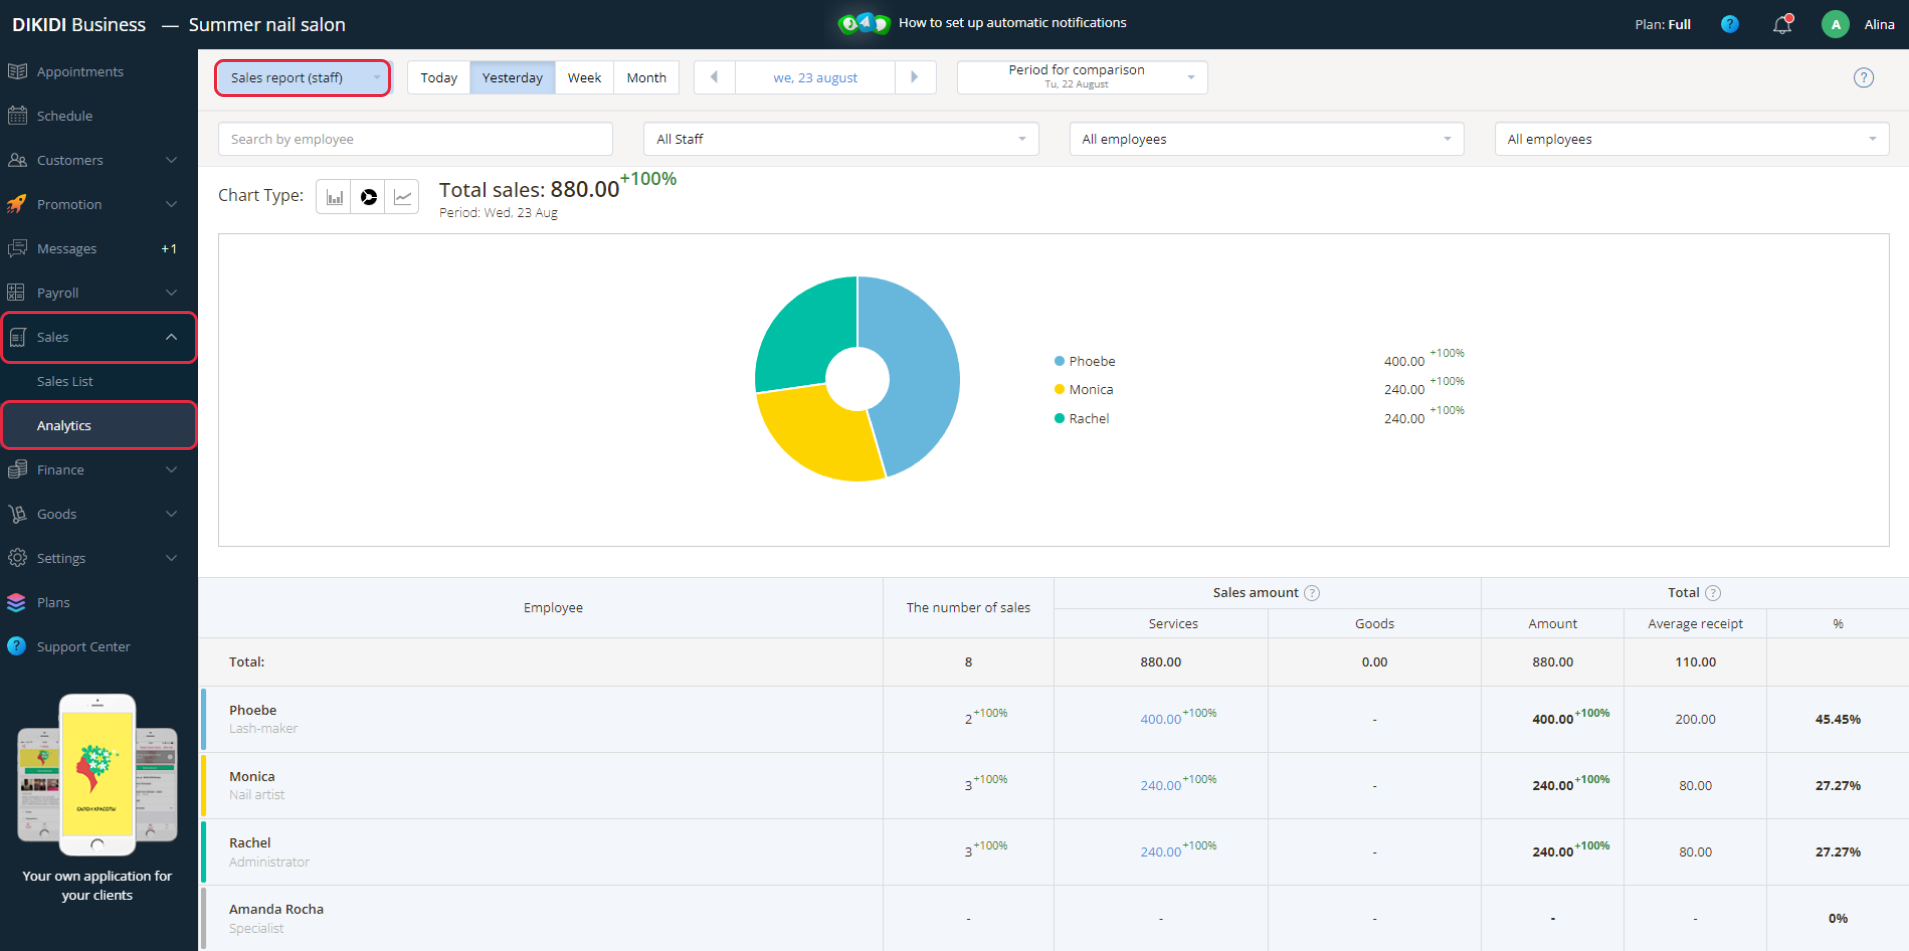Click Rachel's 240.00 services amount link
Image resolution: width=1909 pixels, height=951 pixels.
[x=1160, y=852]
